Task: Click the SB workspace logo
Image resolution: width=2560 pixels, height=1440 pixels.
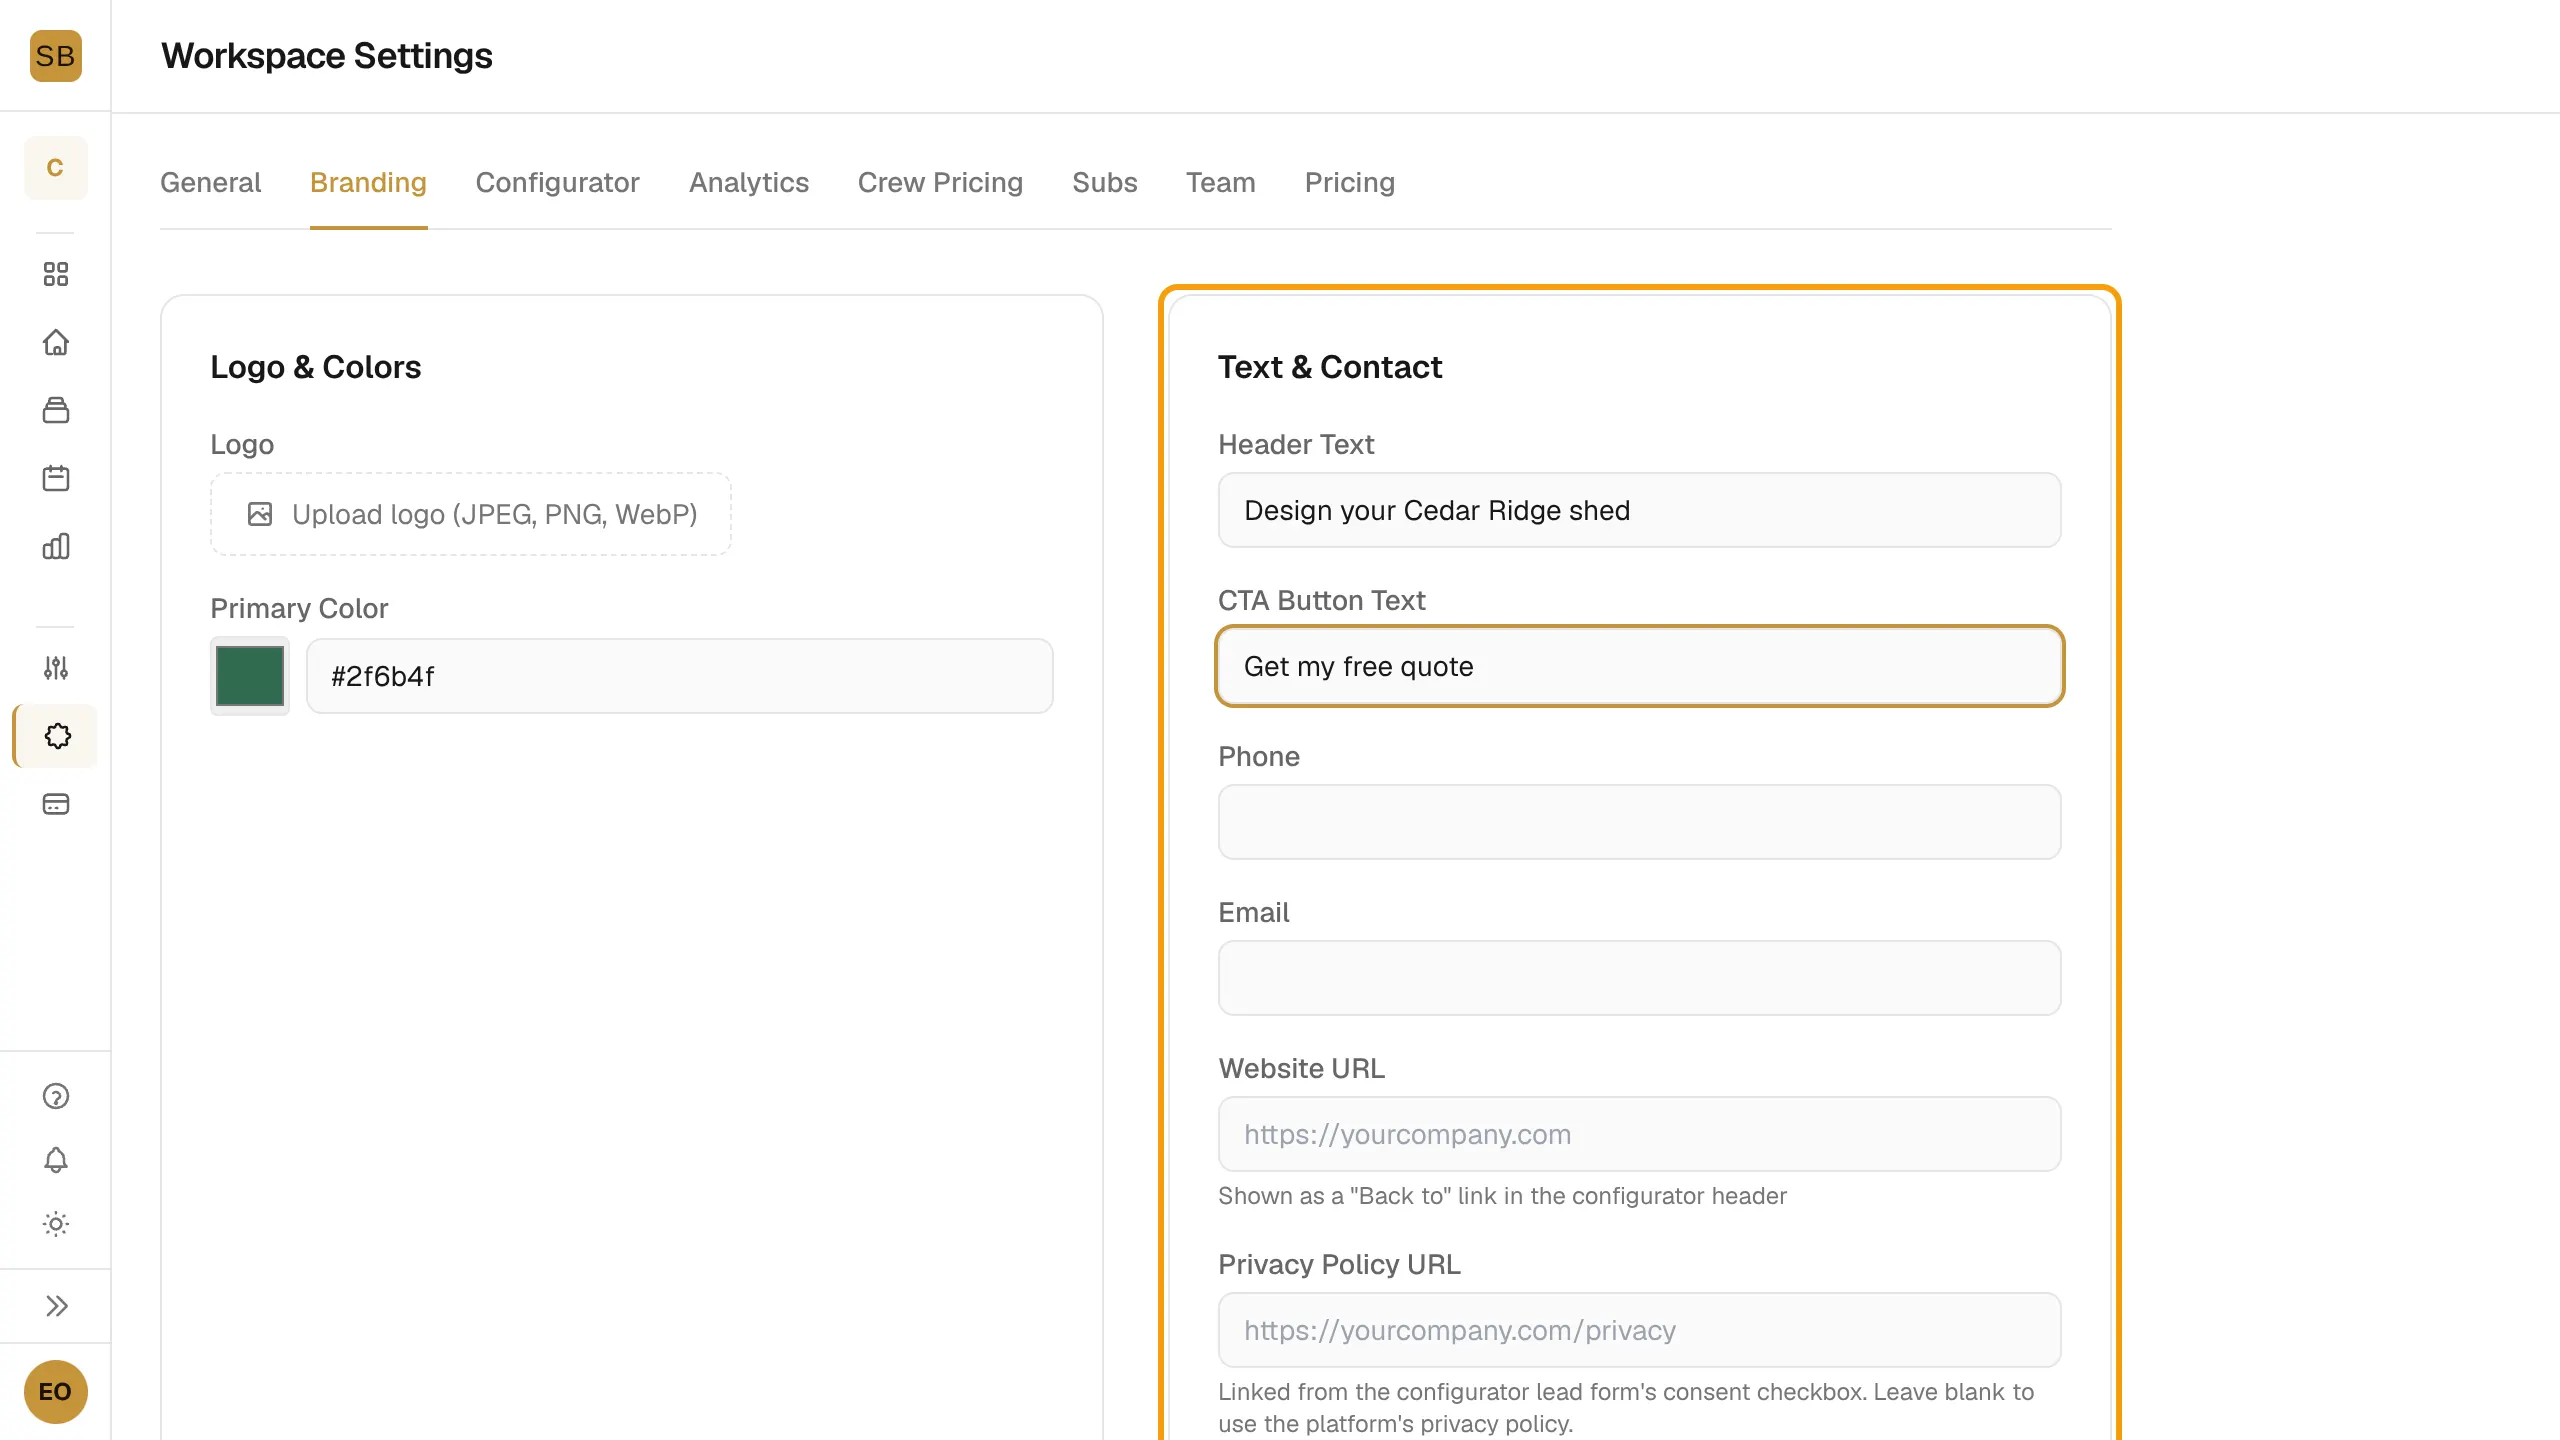Action: coord(55,56)
